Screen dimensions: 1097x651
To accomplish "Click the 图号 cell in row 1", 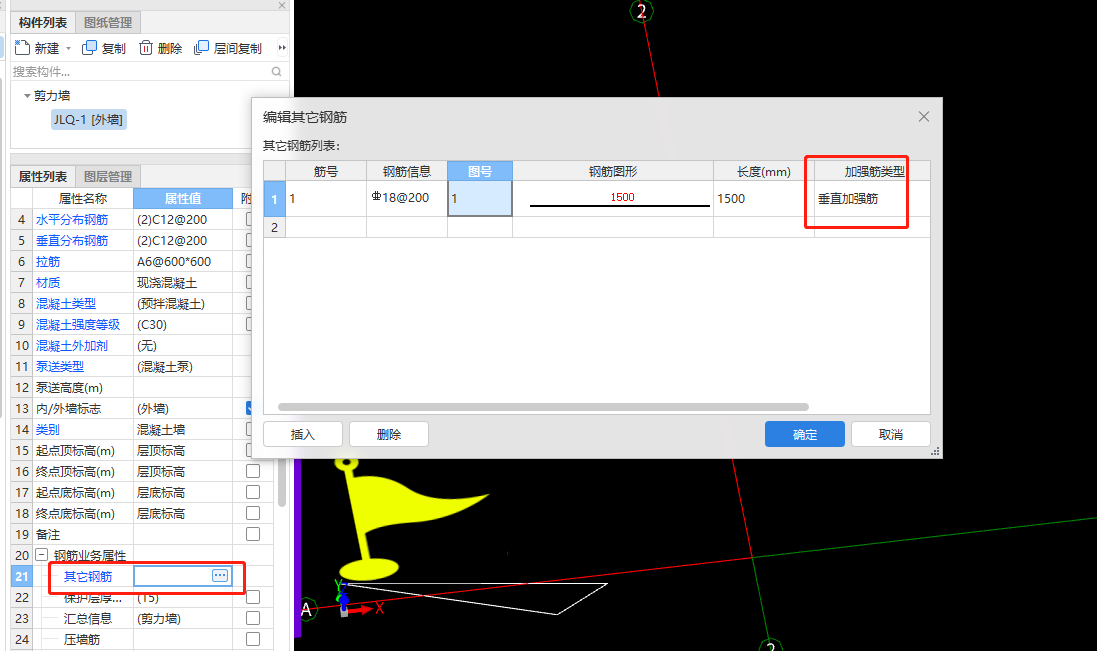I will (480, 199).
